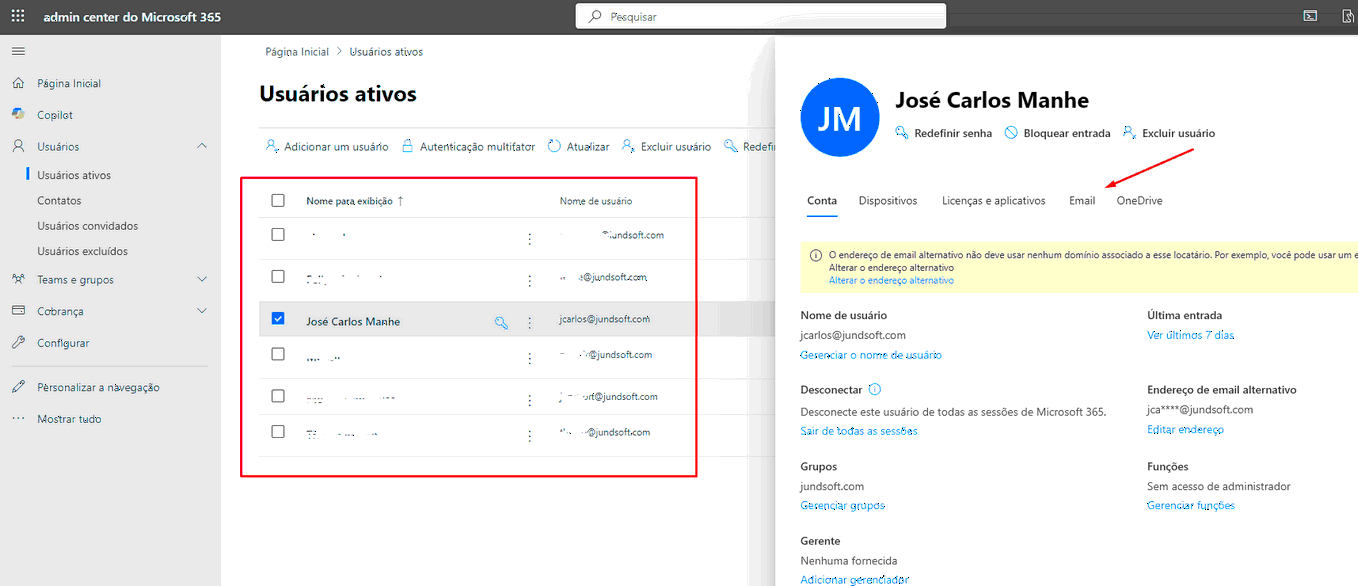Screen dimensions: 1358x586
Task: Click the Redefinir senha key icon
Action: (902, 133)
